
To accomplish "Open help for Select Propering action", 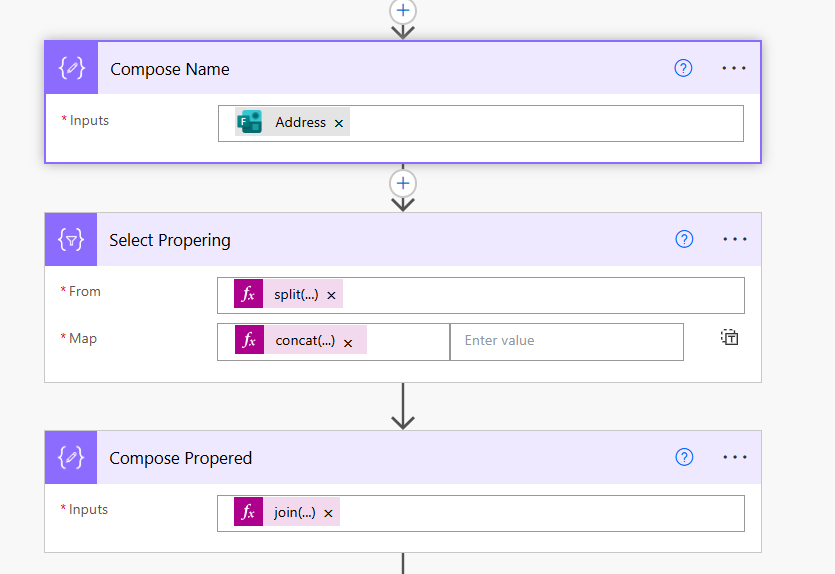I will [x=684, y=239].
